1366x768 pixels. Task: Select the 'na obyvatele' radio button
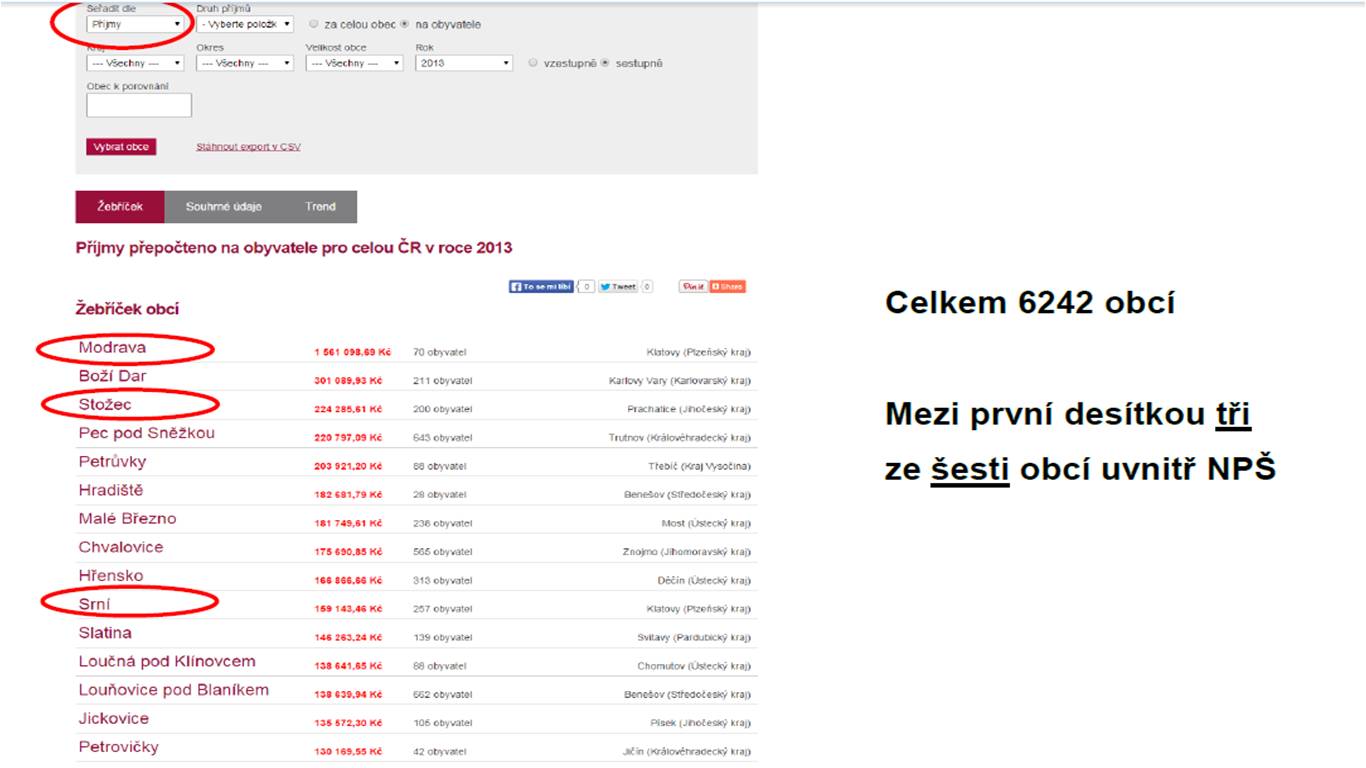coord(404,24)
